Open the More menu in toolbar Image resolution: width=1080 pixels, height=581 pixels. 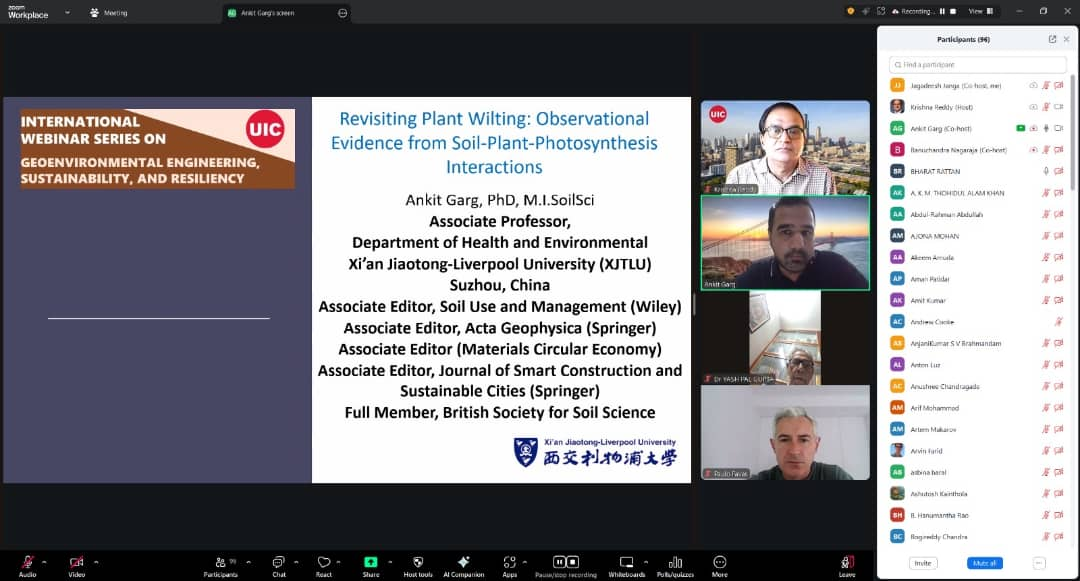coord(720,563)
